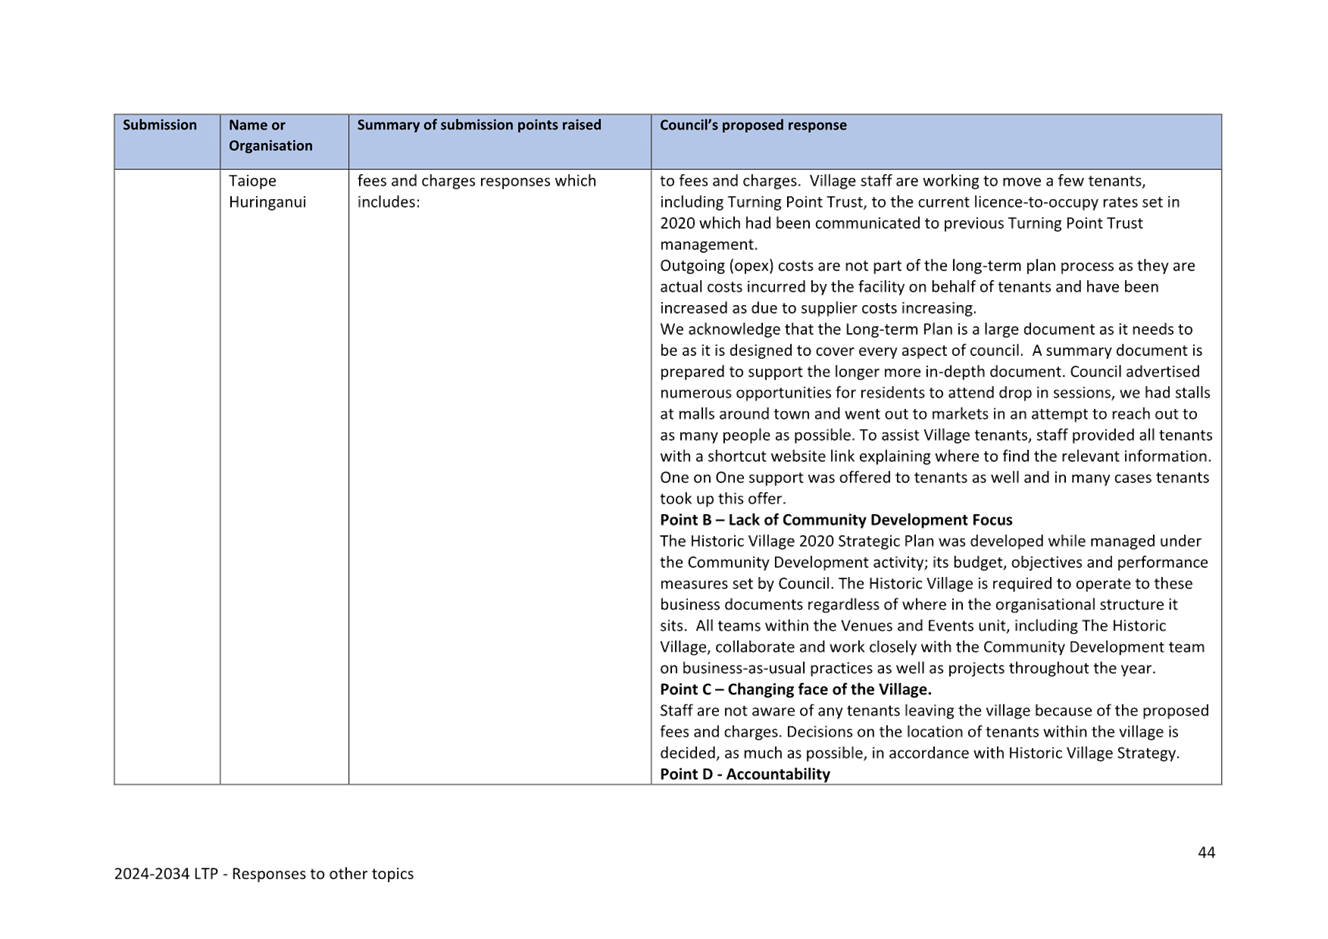Click the line 'took up this offer.'
The image size is (1328, 939).
(723, 498)
